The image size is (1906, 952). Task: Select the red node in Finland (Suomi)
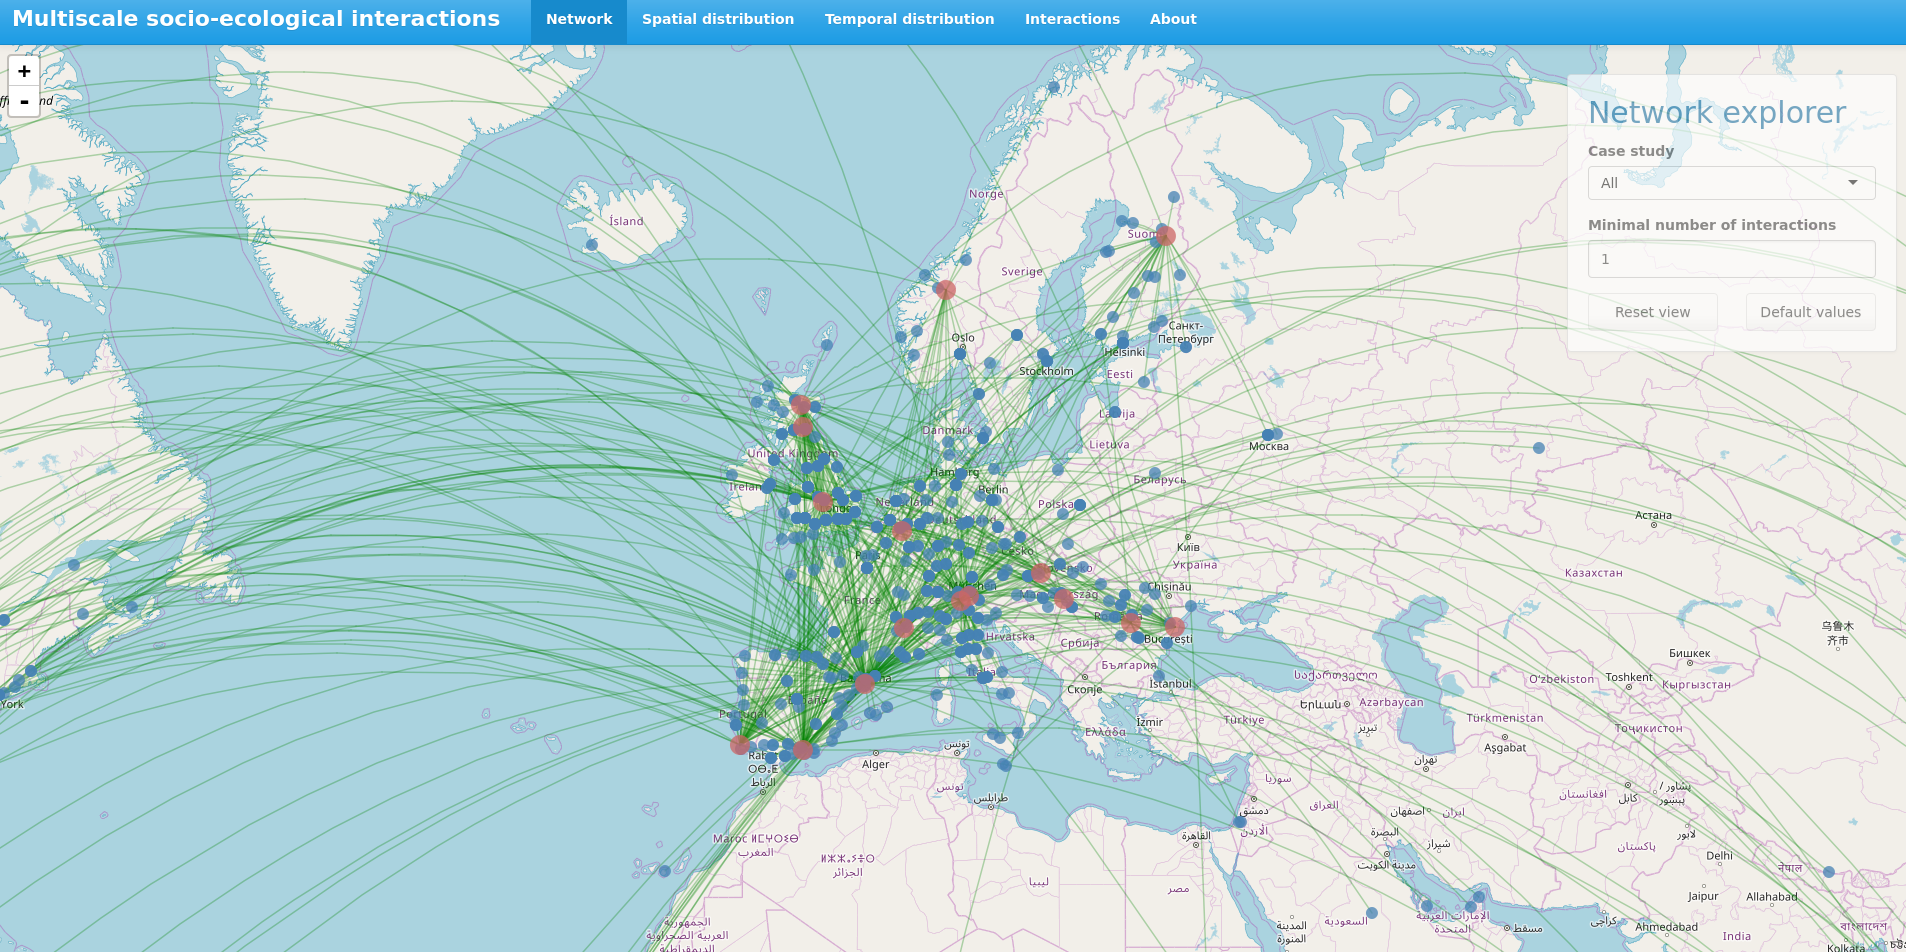(1165, 236)
